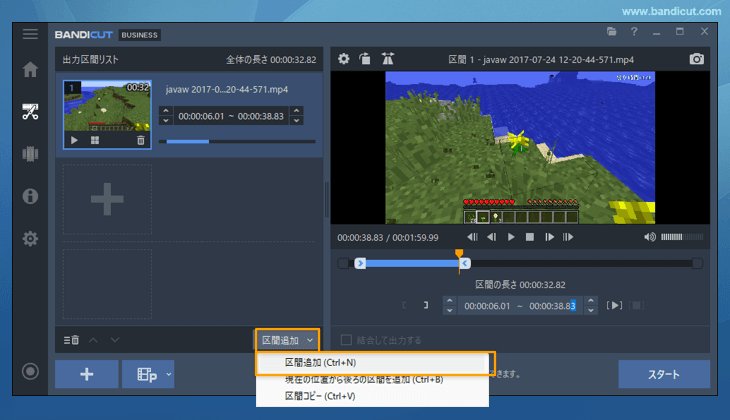Edit the 00:00:38.83 end time field below timeline
The image size is (730, 420).
(552, 306)
